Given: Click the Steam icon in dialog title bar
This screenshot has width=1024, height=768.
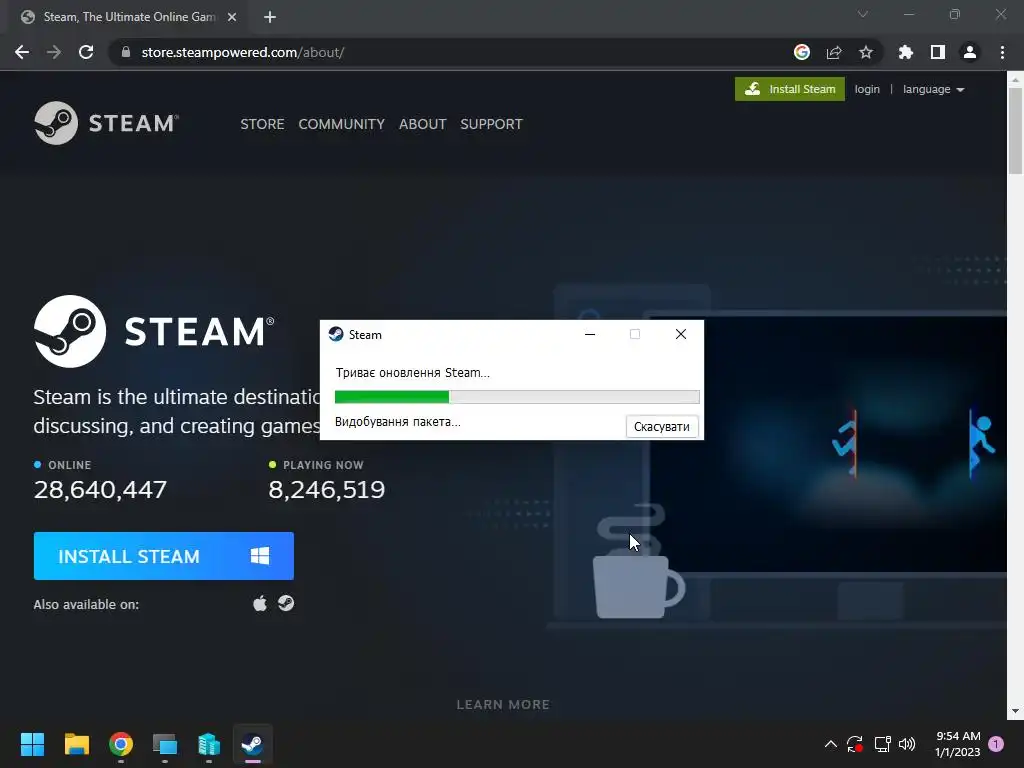Looking at the screenshot, I should click(336, 334).
